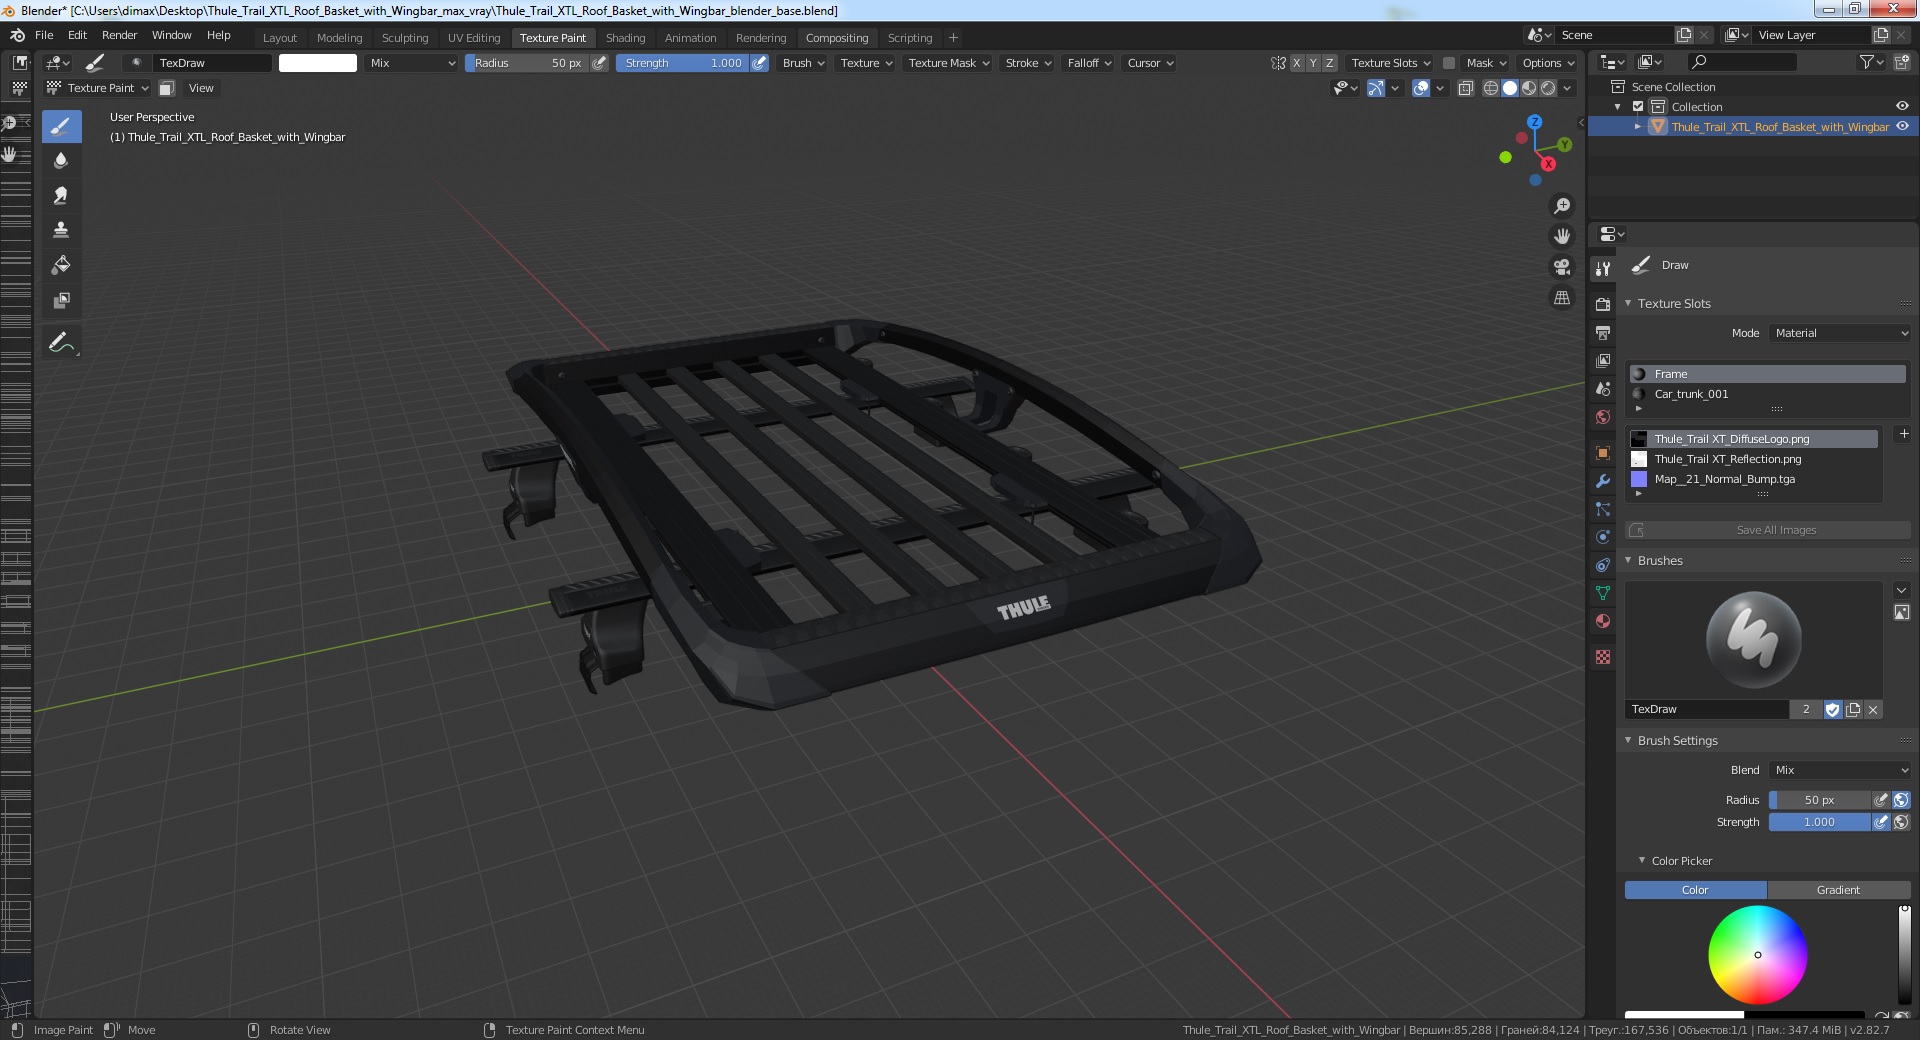
Task: Open the viewport View menu
Action: 201,88
